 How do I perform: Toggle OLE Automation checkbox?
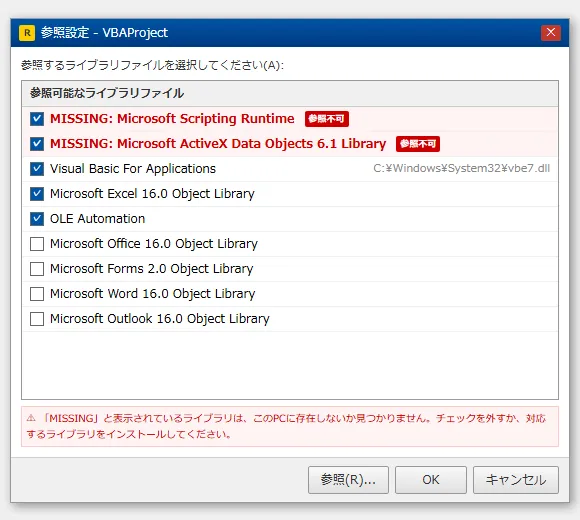(x=37, y=219)
